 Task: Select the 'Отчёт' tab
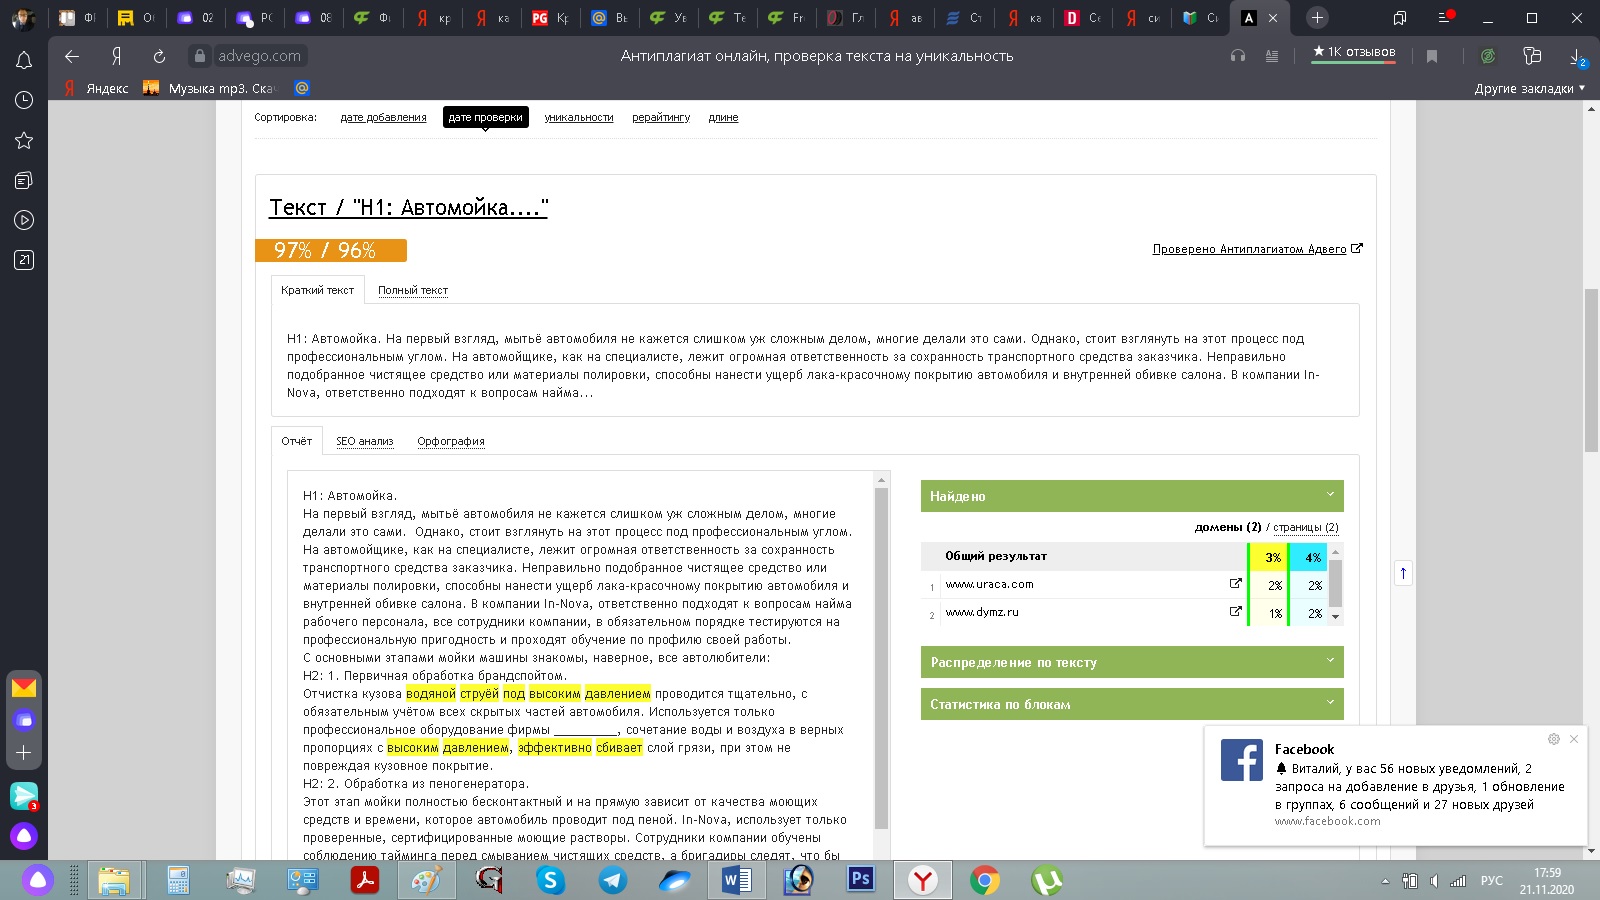pyautogui.click(x=296, y=441)
